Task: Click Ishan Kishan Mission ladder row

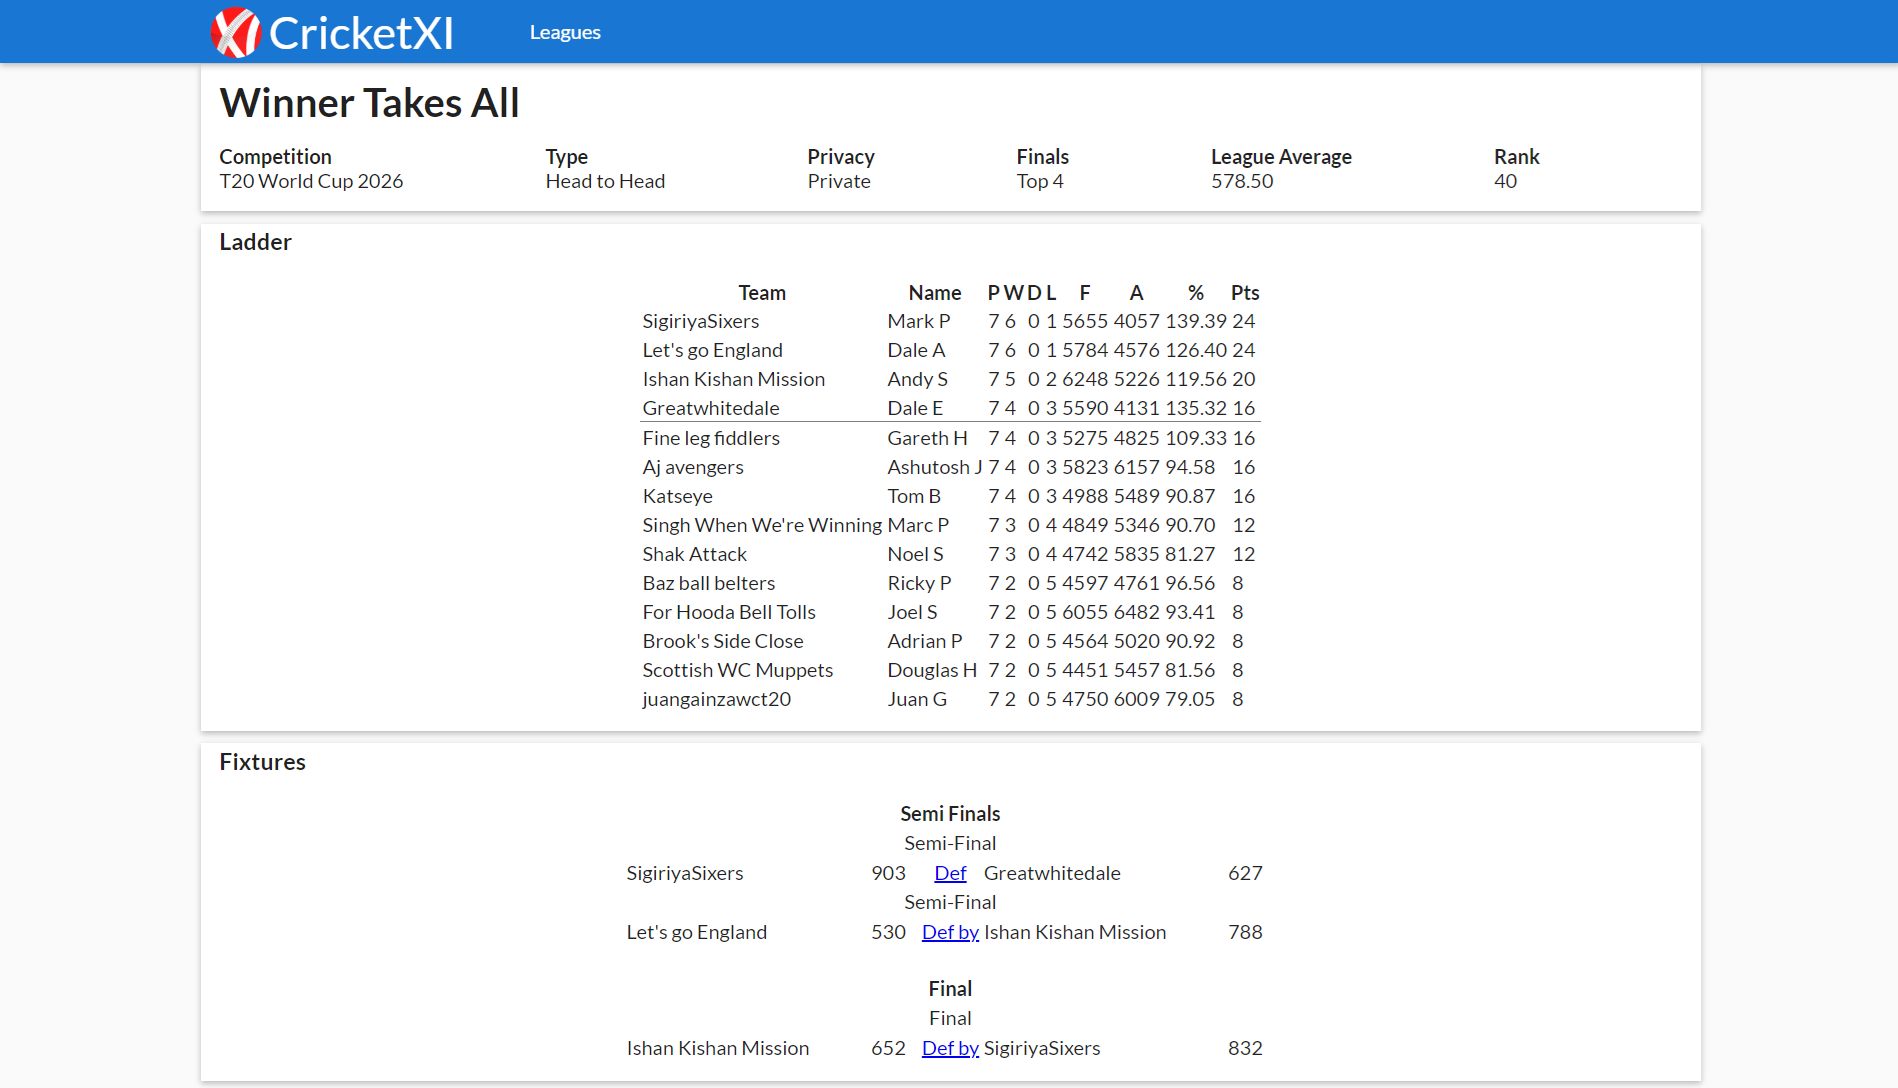Action: [733, 379]
